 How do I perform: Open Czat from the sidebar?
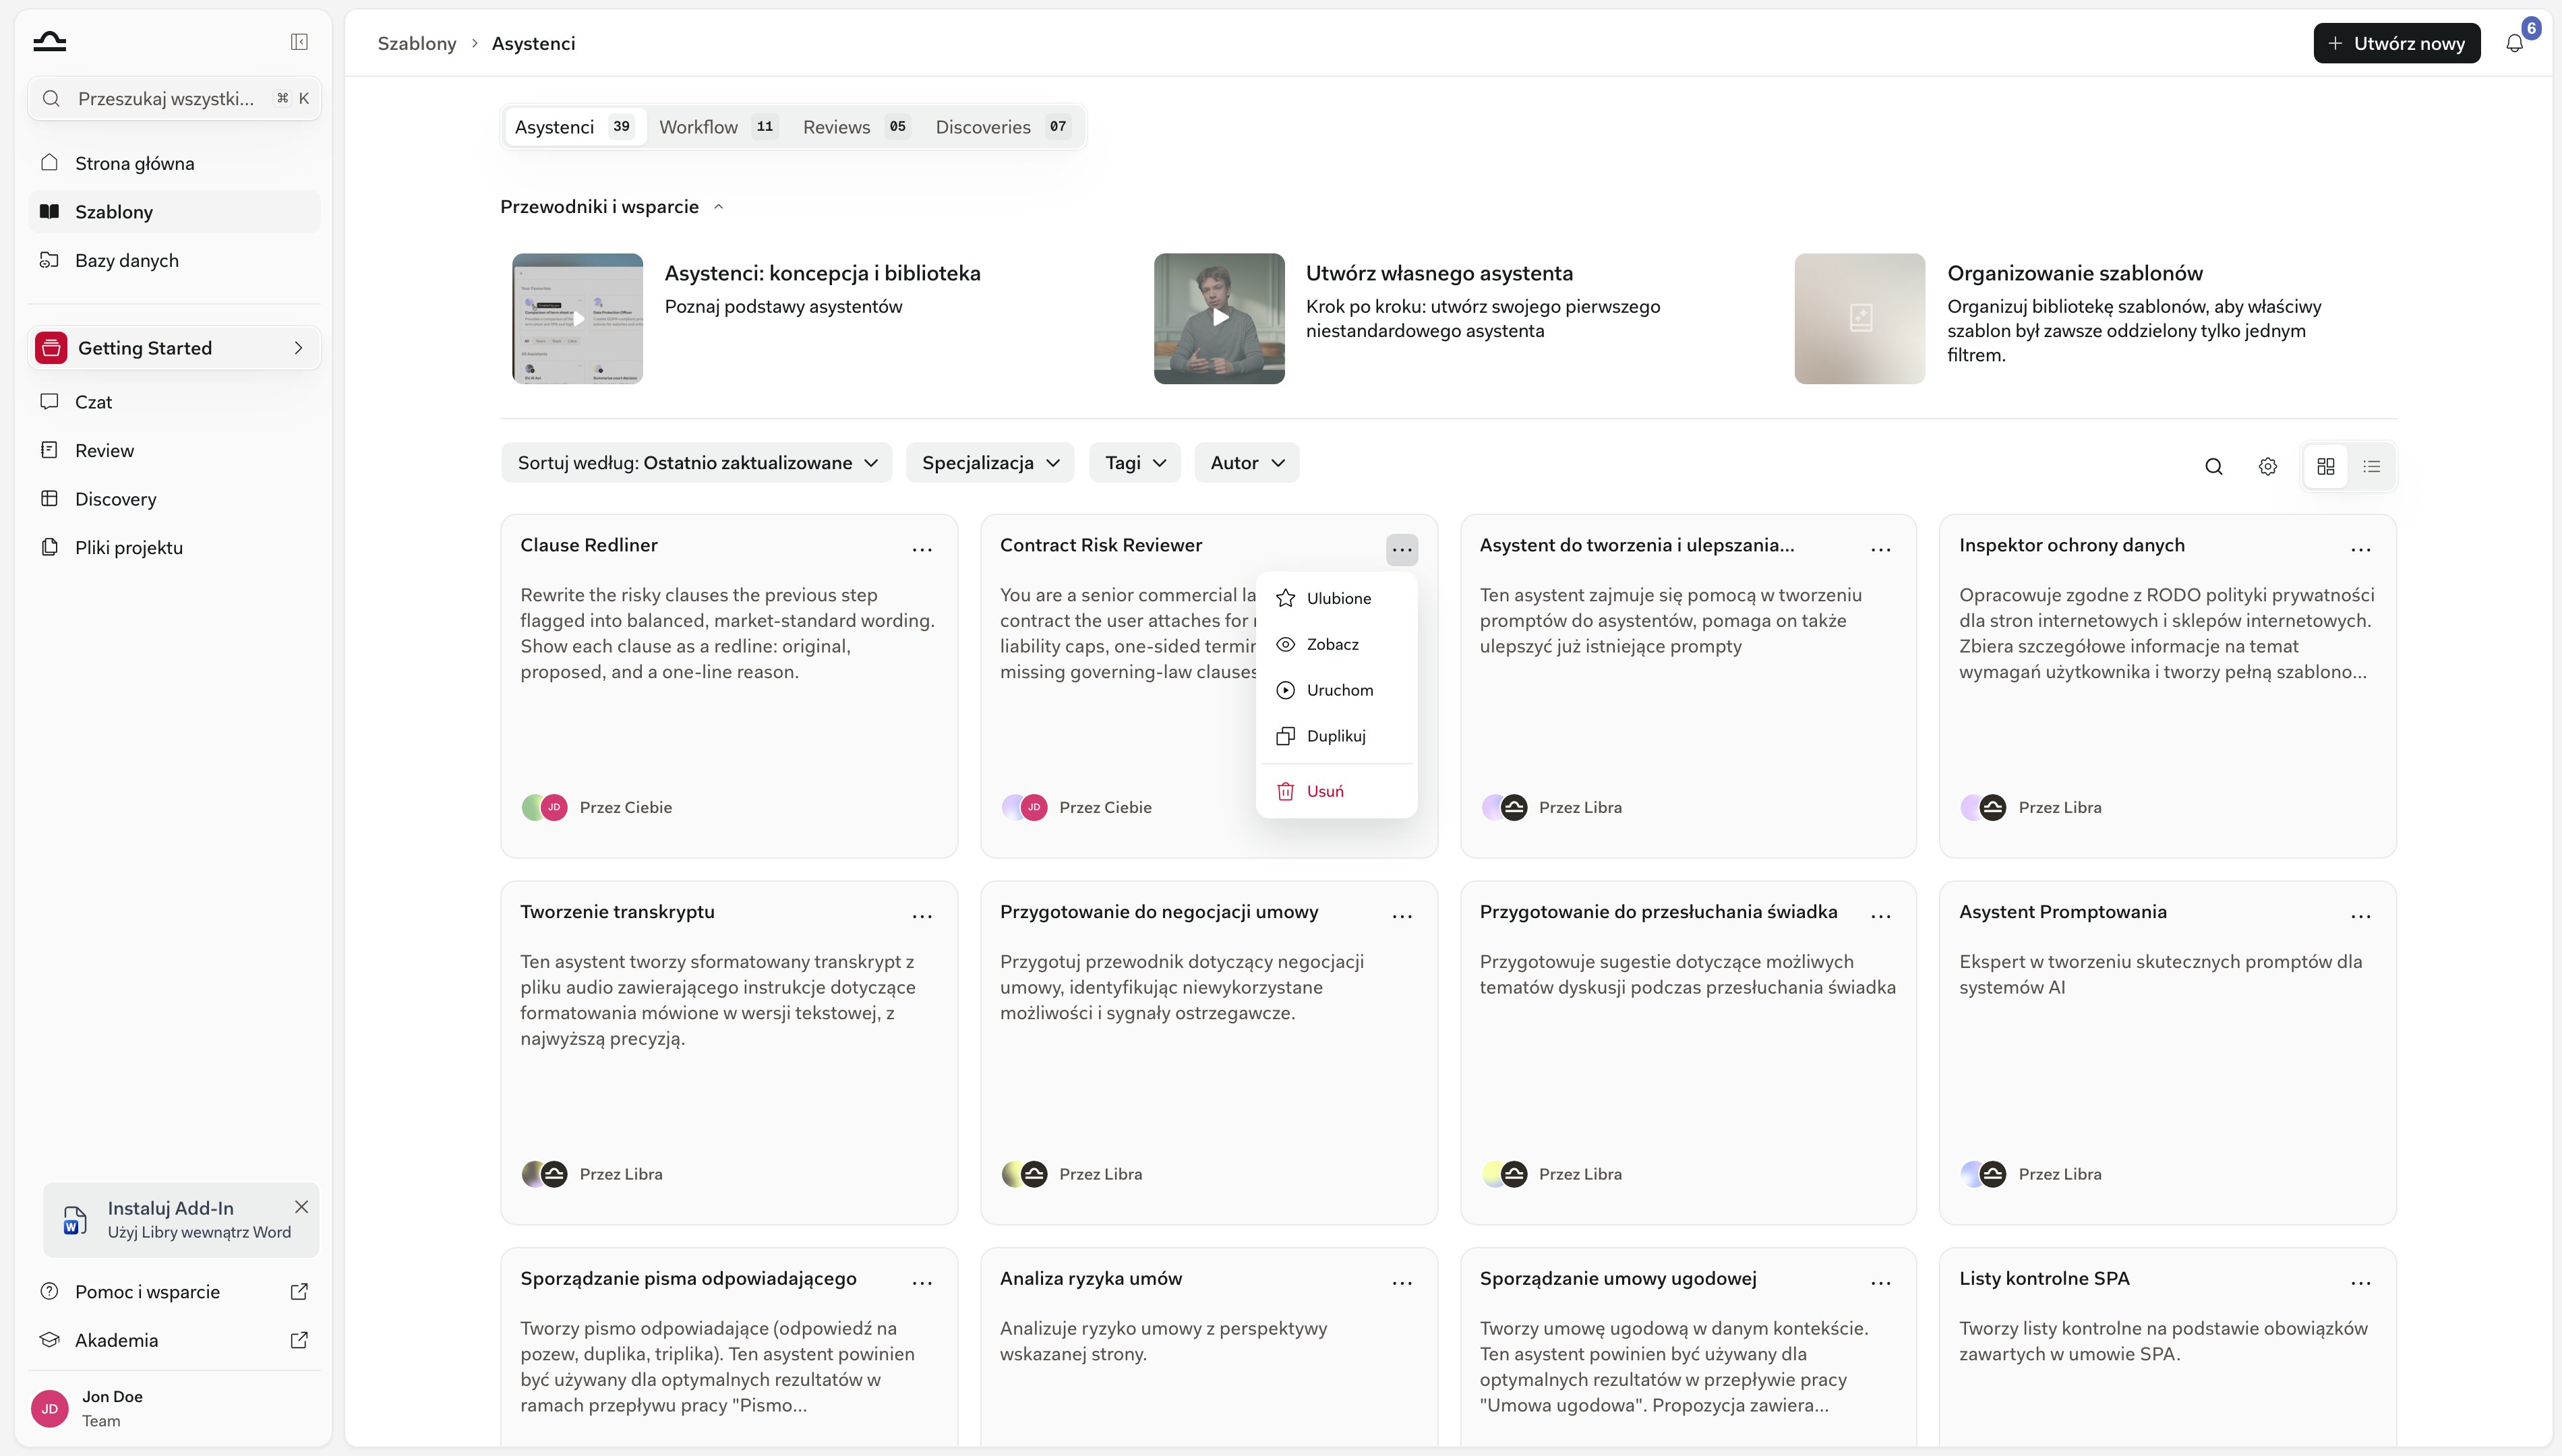tap(173, 402)
